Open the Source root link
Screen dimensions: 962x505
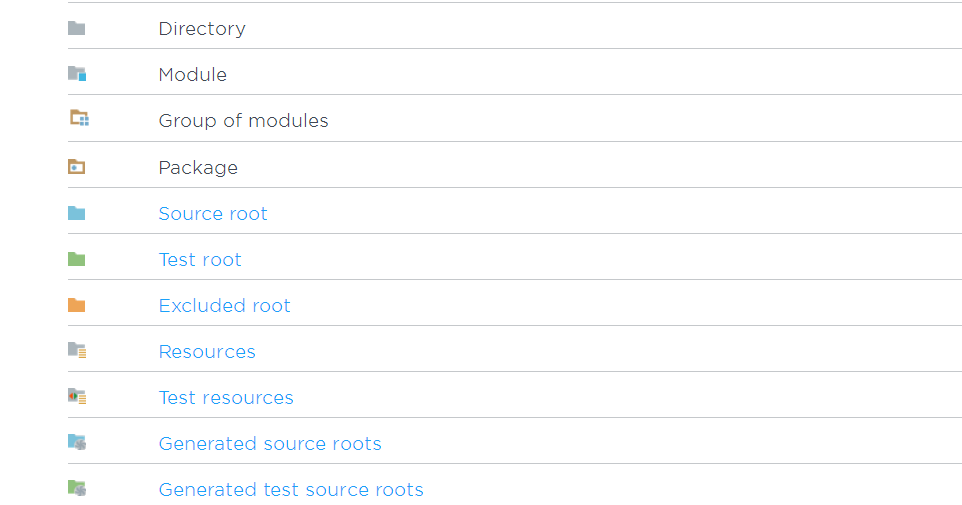pyautogui.click(x=213, y=214)
